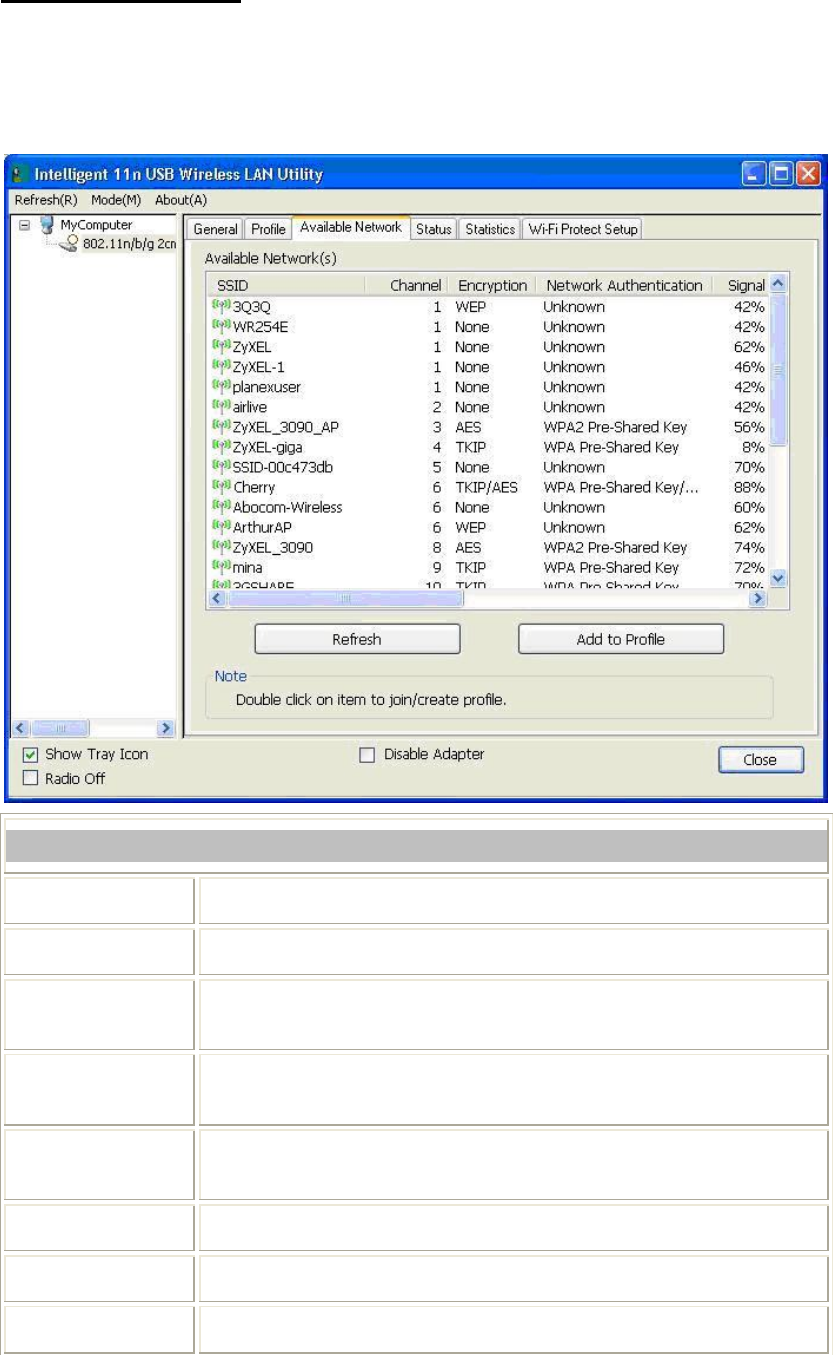The height and width of the screenshot is (1355, 833).
Task: Click the signal icon beside ZyXEL-giga
Action: pos(221,447)
